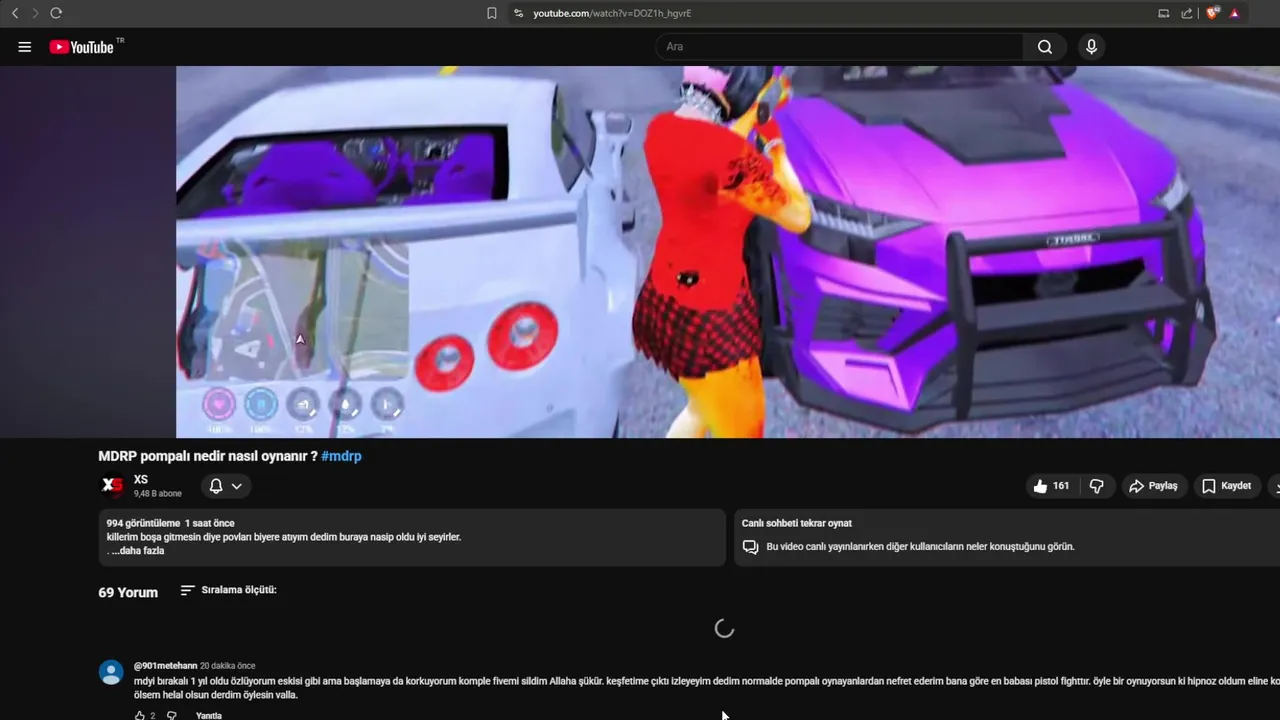Open the @901metehann username link
1280x720 pixels.
pyautogui.click(x=165, y=666)
